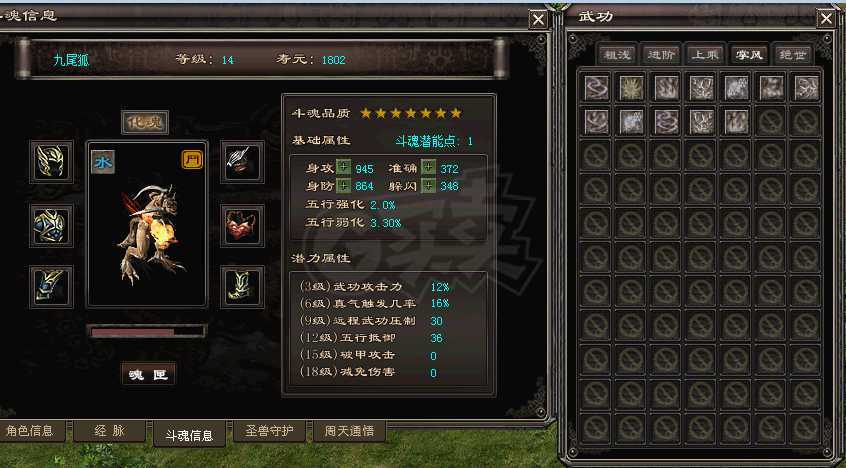The image size is (846, 468).
Task: Add a point to 身攻 with the plus button
Action: [x=343, y=168]
